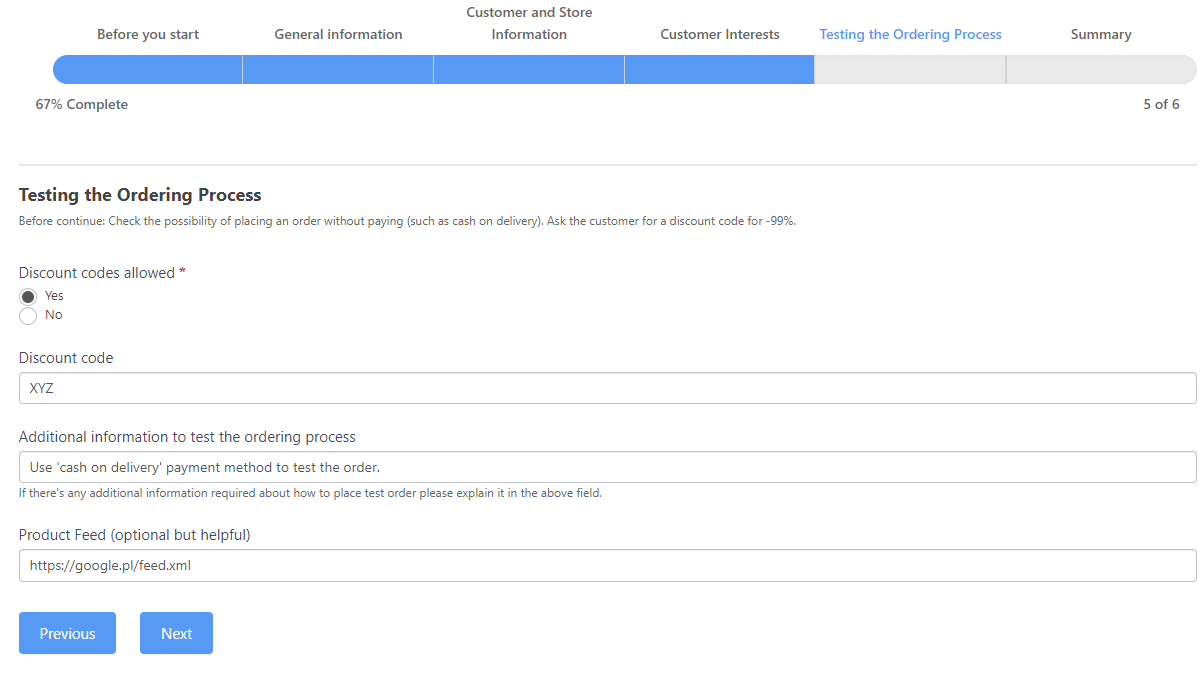
Task: Jump to the 'Summary' step label
Action: [x=1100, y=34]
